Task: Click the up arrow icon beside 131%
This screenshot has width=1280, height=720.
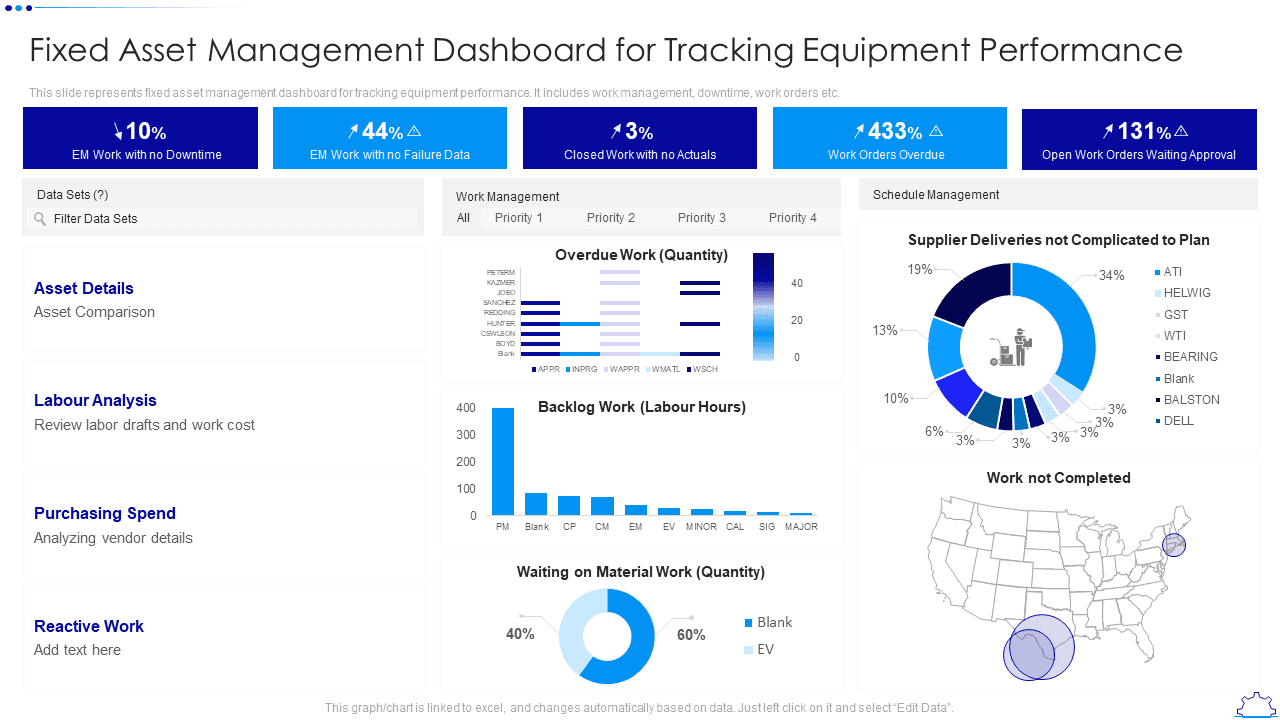Action: click(x=1108, y=131)
